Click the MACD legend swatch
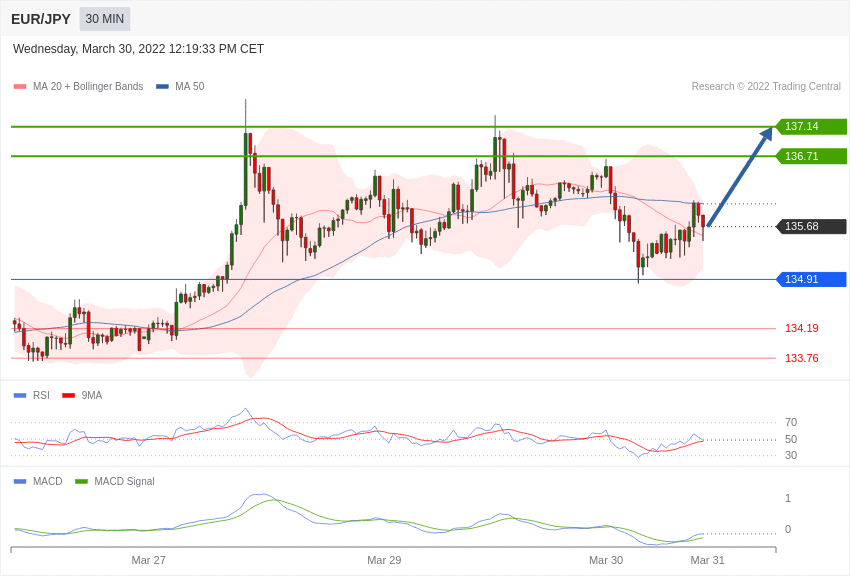Viewport: 850px width, 576px height. pyautogui.click(x=20, y=481)
